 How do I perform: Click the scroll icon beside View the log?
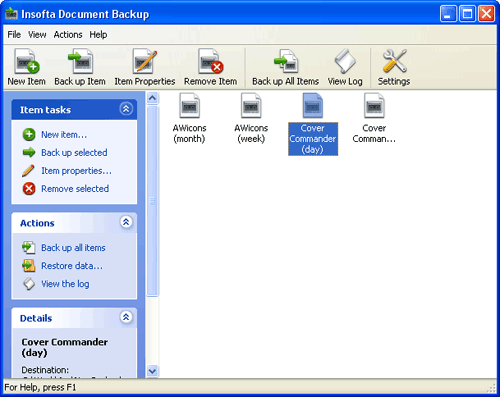pyautogui.click(x=29, y=284)
